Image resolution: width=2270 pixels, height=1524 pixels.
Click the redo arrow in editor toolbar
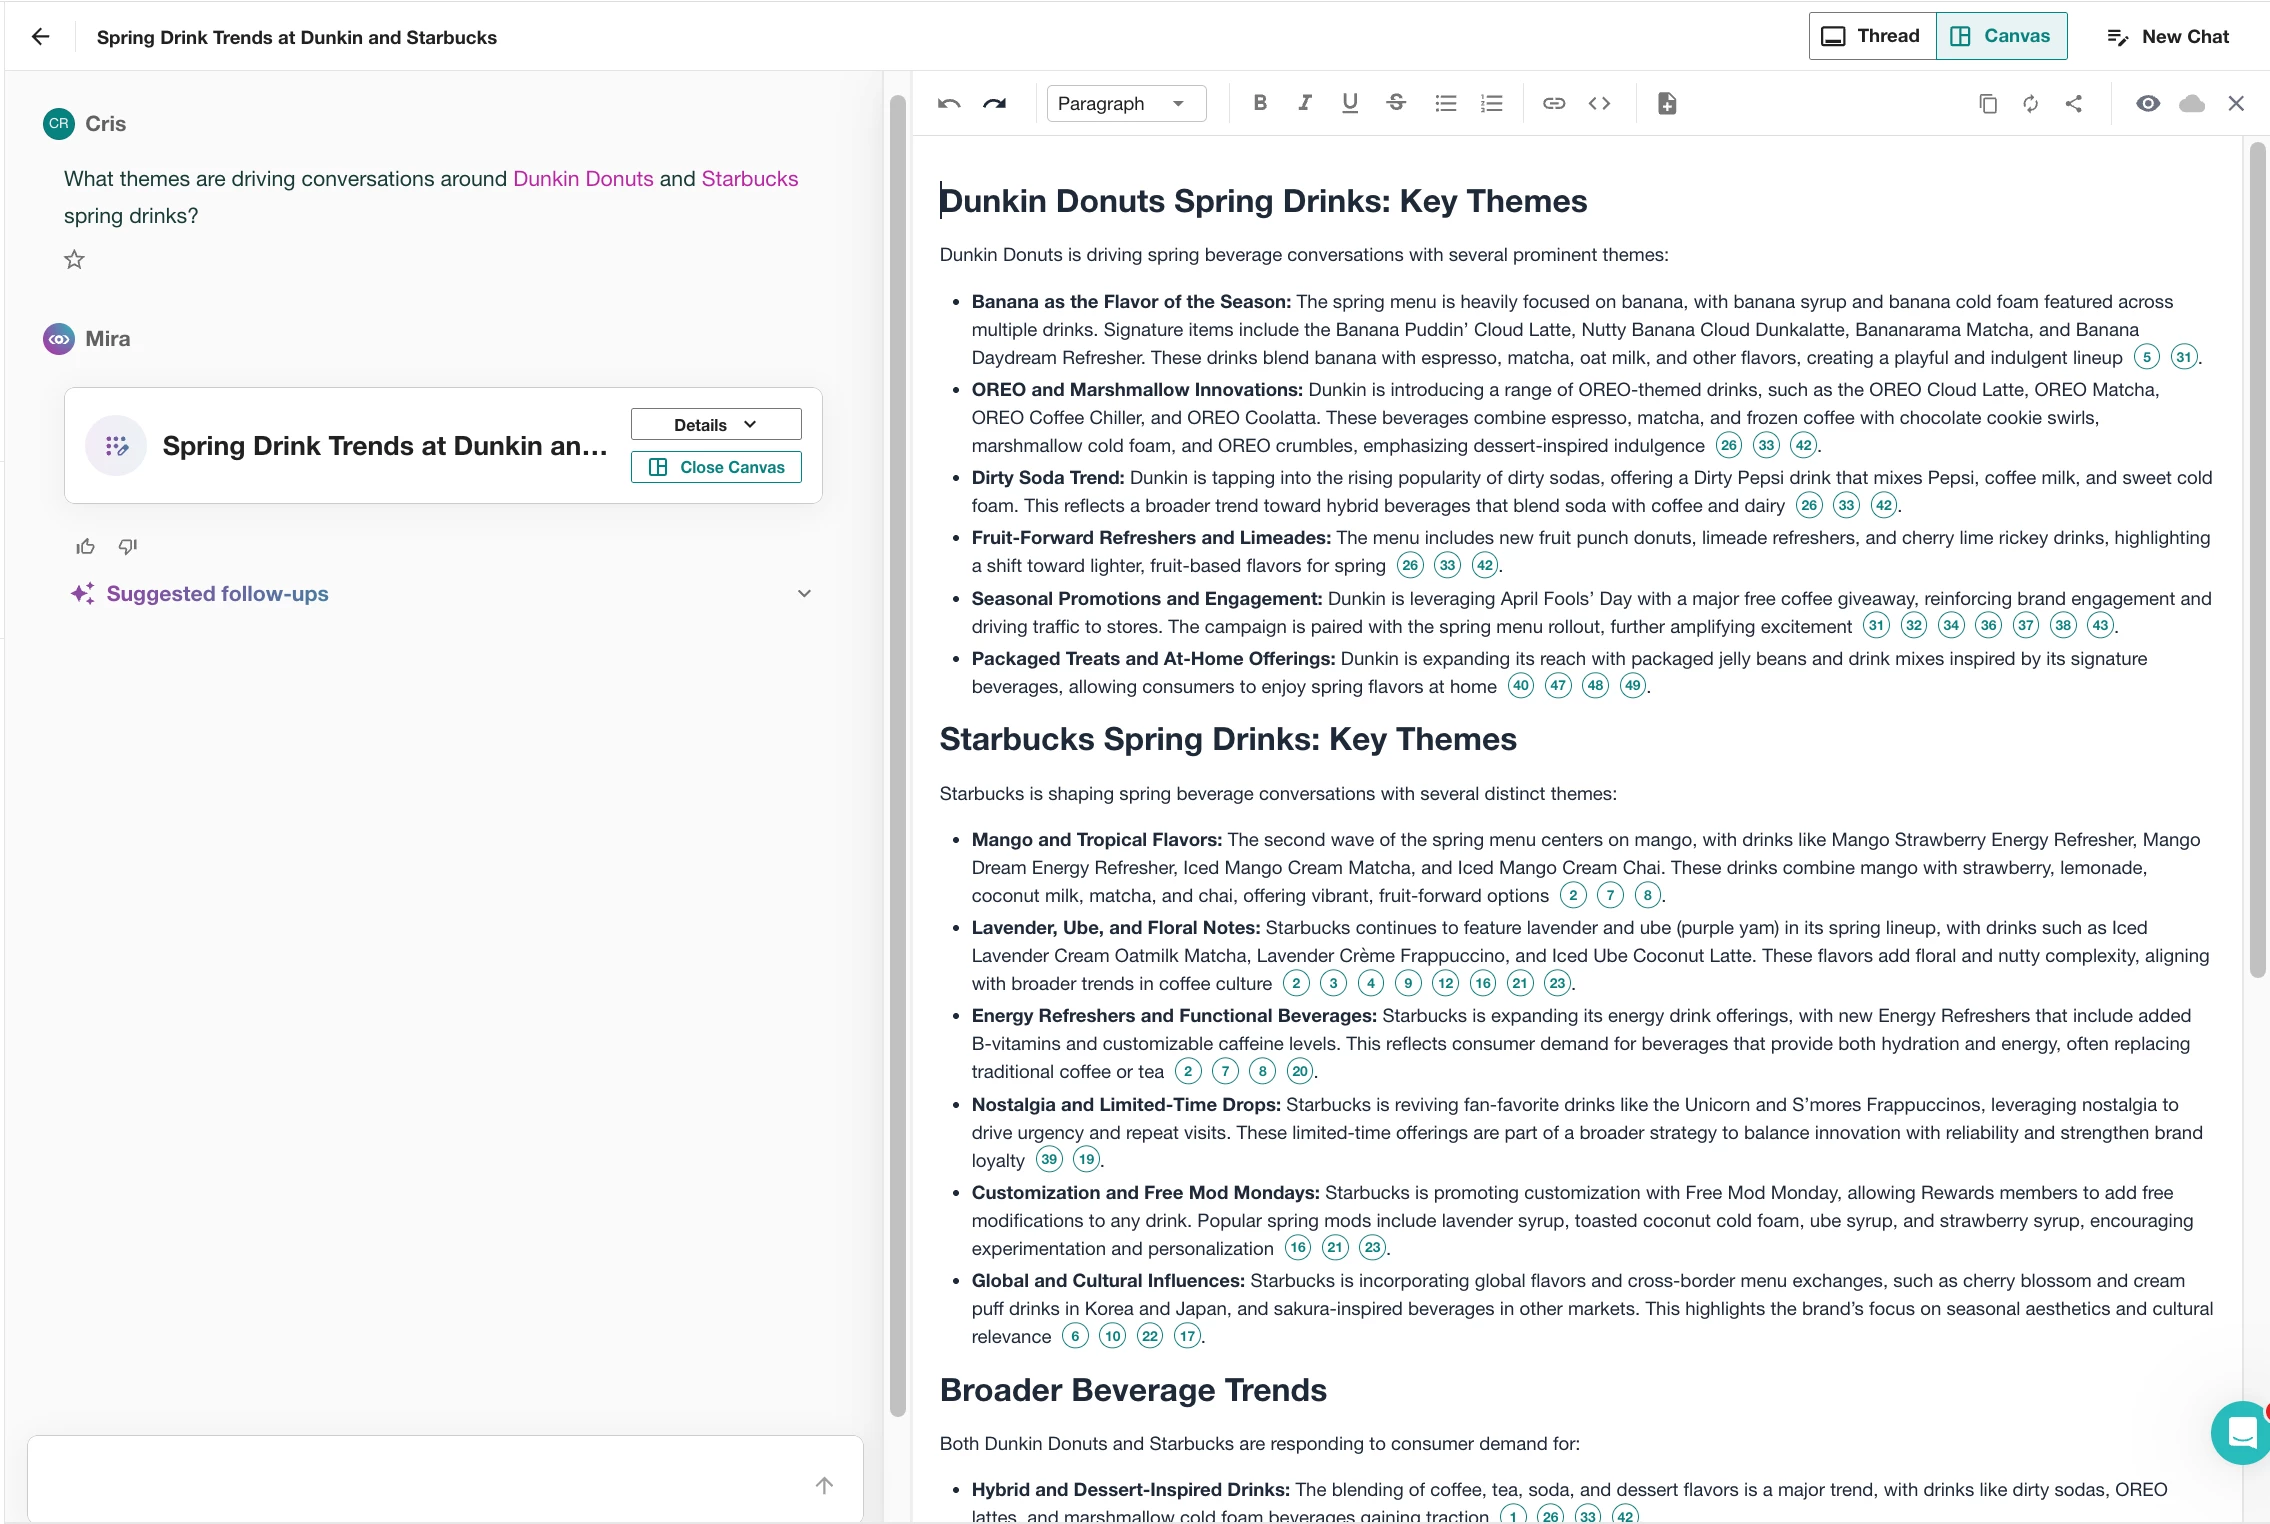(994, 104)
